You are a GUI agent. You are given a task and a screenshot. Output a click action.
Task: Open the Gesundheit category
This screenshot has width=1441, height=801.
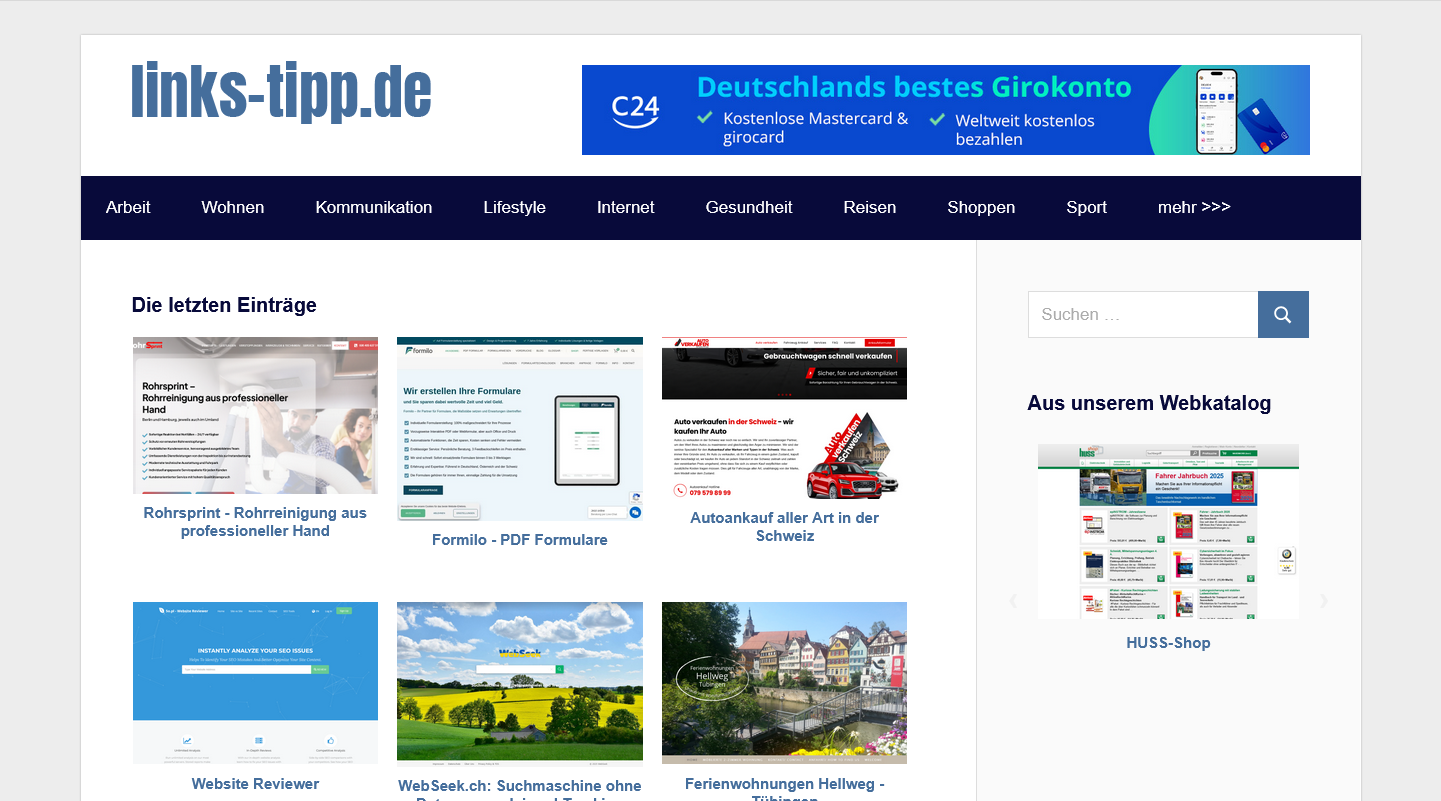(748, 207)
